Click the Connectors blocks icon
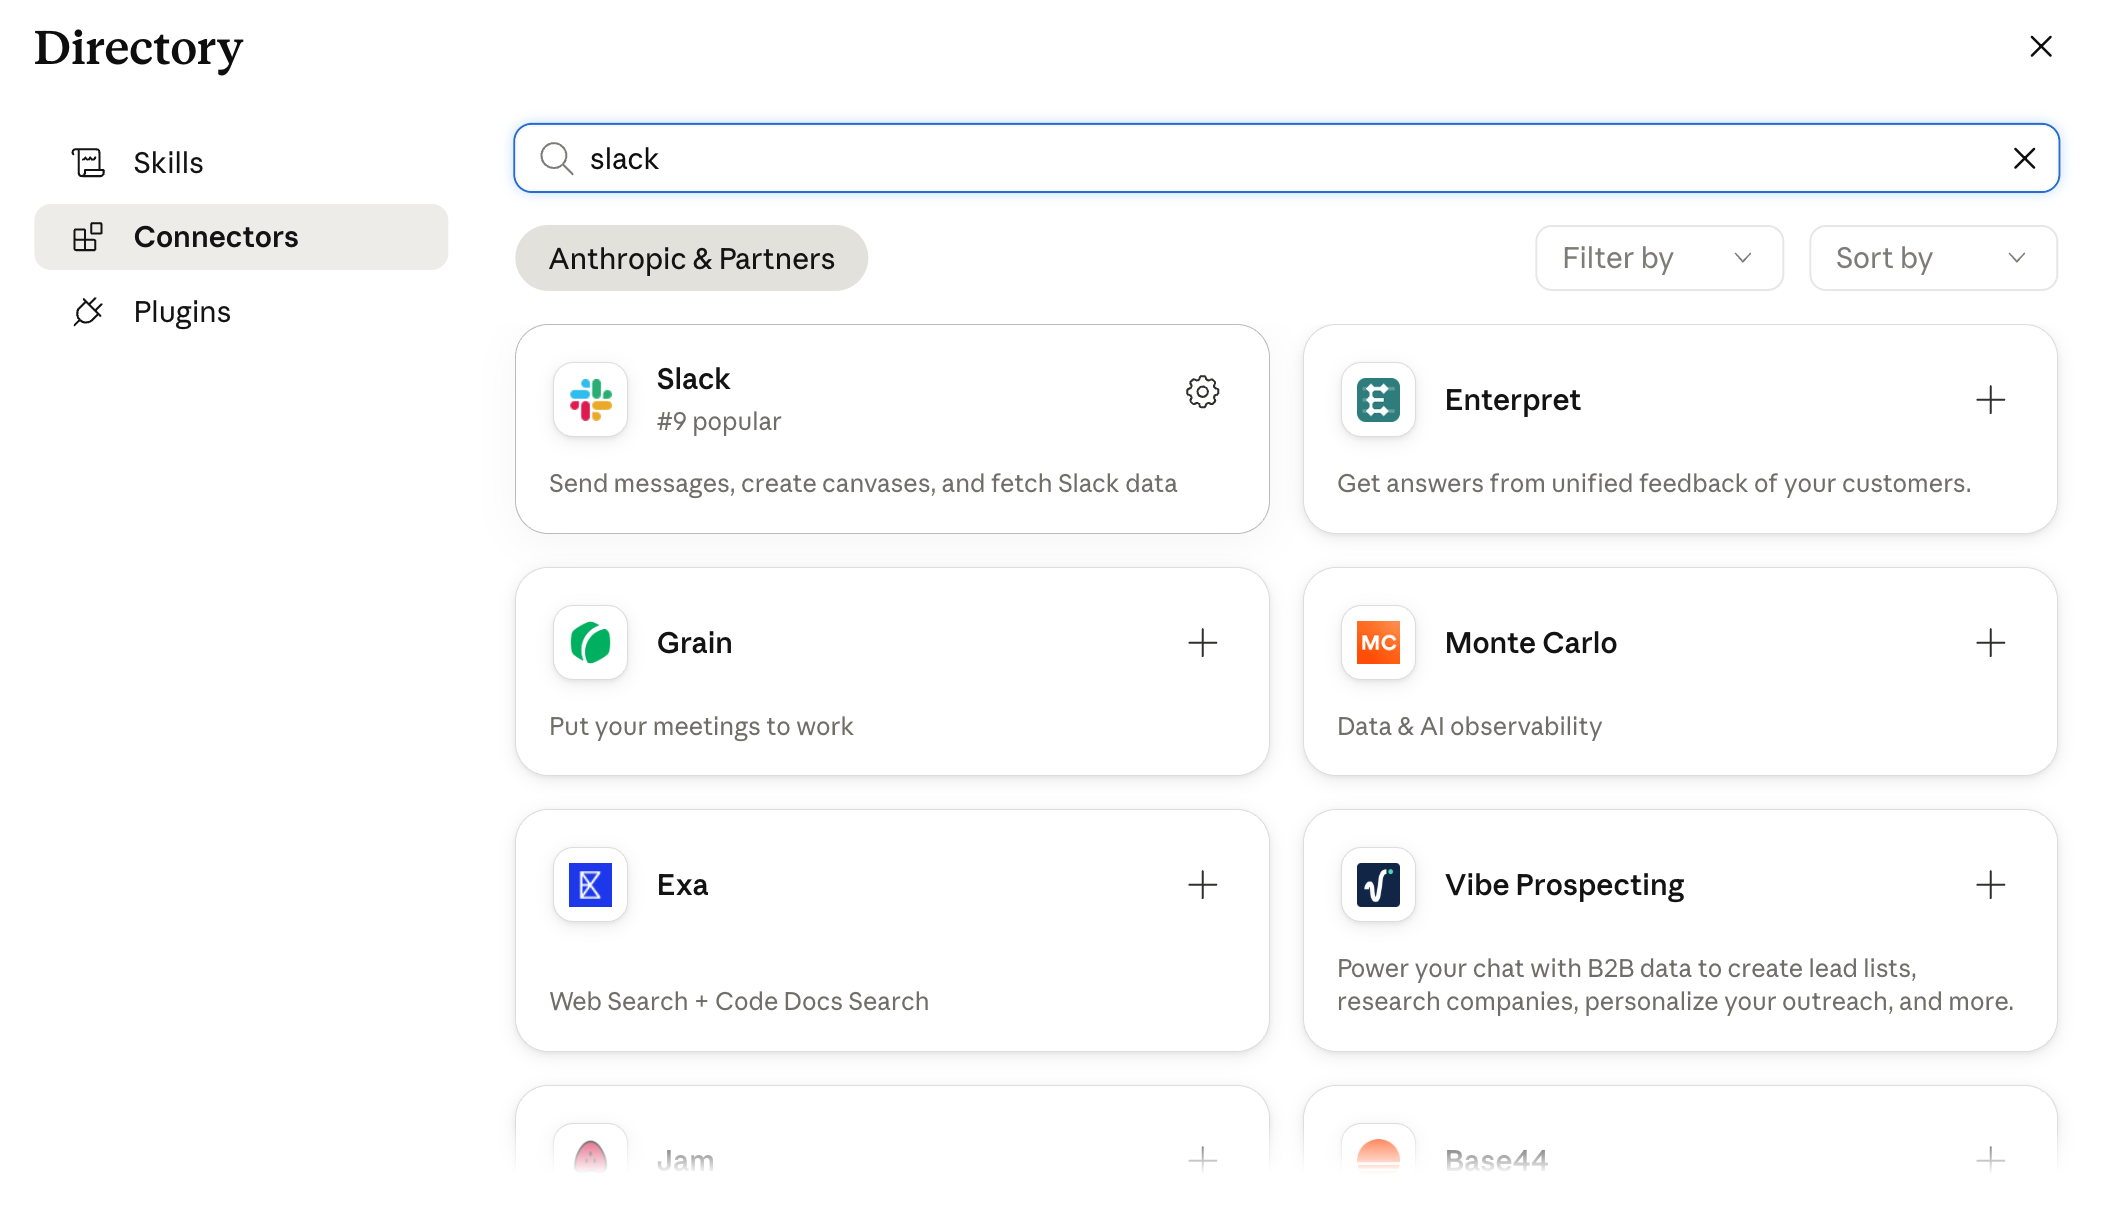This screenshot has height=1212, width=2101. tap(88, 237)
